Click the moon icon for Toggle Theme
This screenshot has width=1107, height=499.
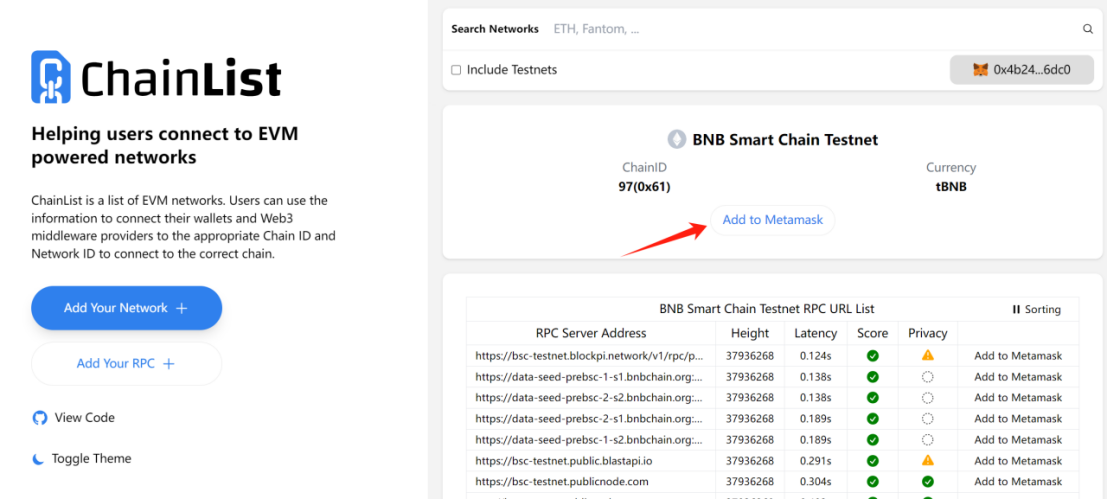tap(38, 459)
